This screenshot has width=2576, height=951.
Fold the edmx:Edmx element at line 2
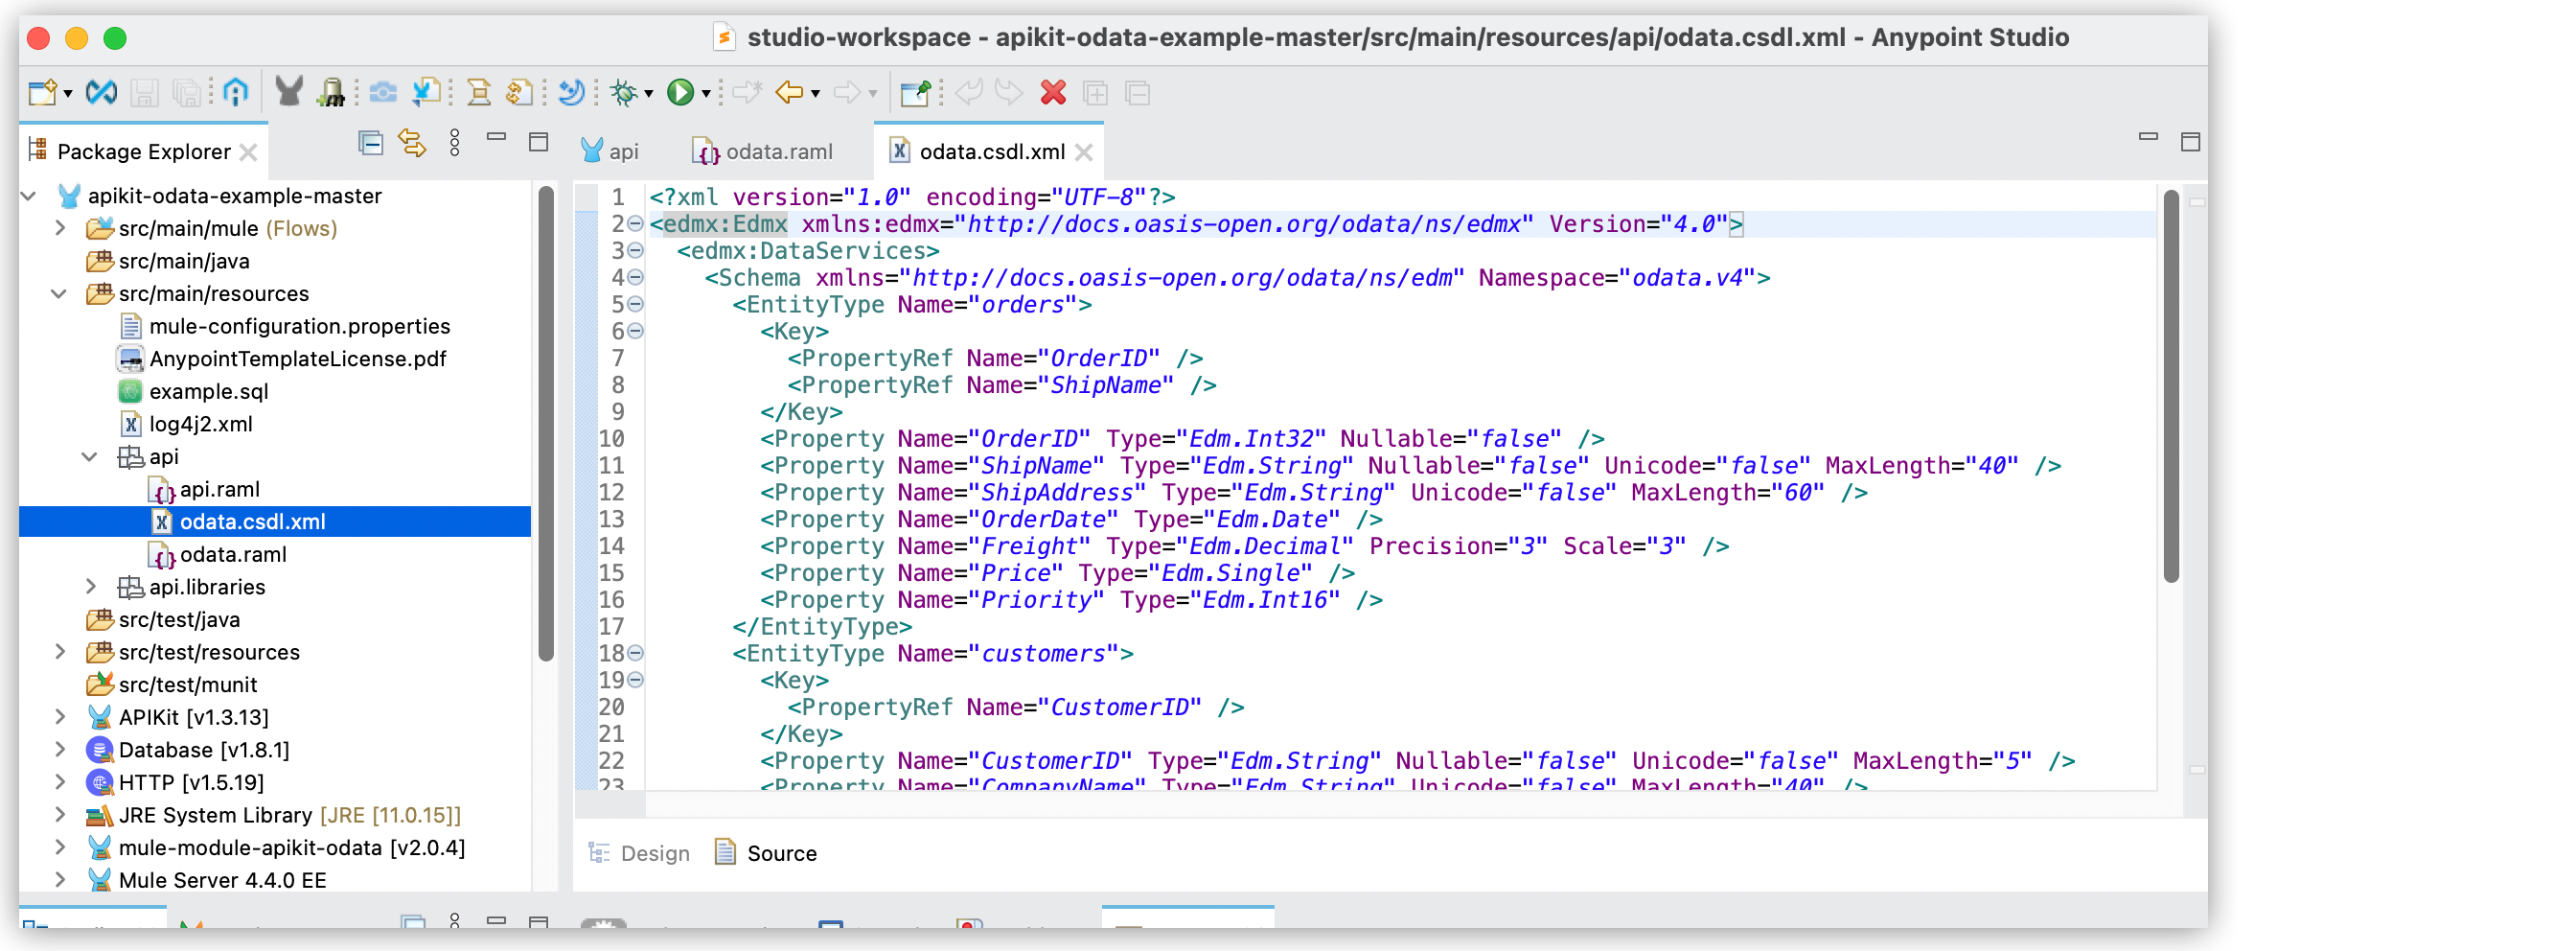635,223
